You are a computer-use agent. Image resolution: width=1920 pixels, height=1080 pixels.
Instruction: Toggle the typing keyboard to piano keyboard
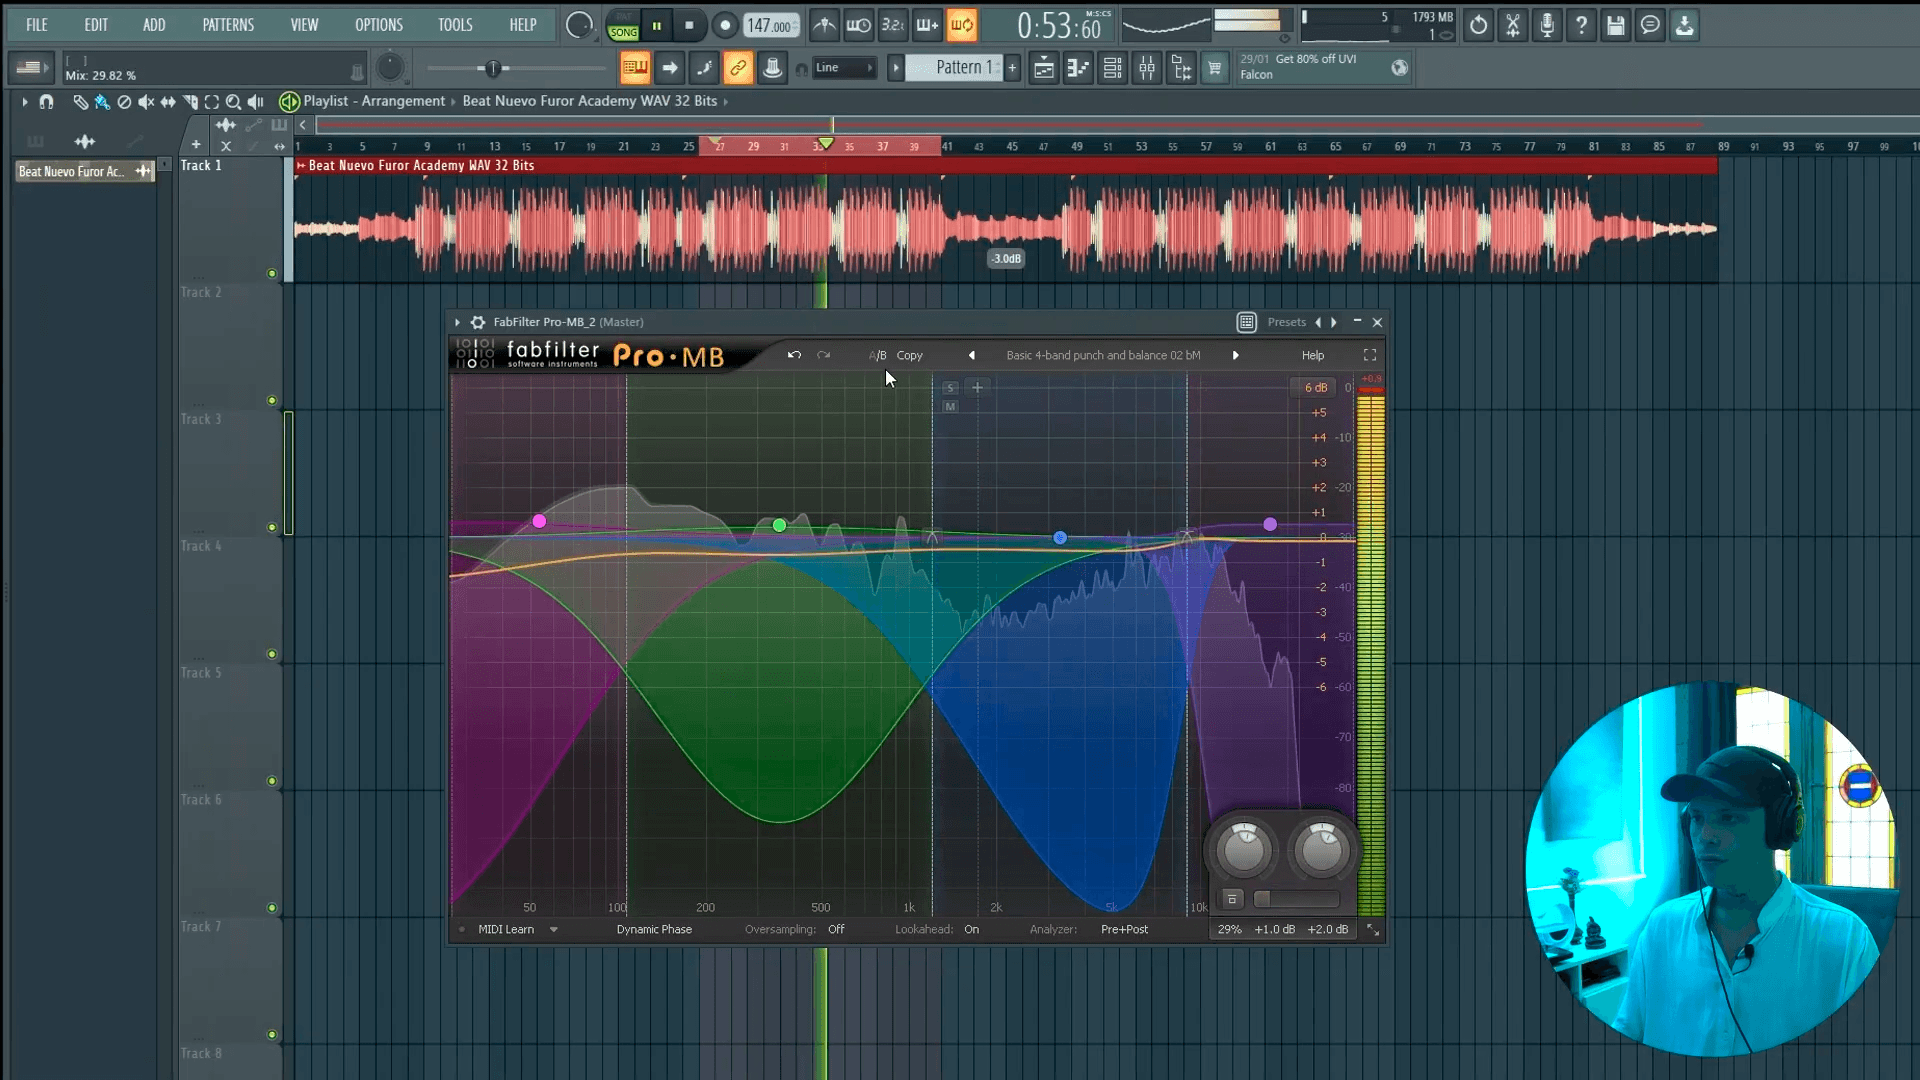coord(927,25)
